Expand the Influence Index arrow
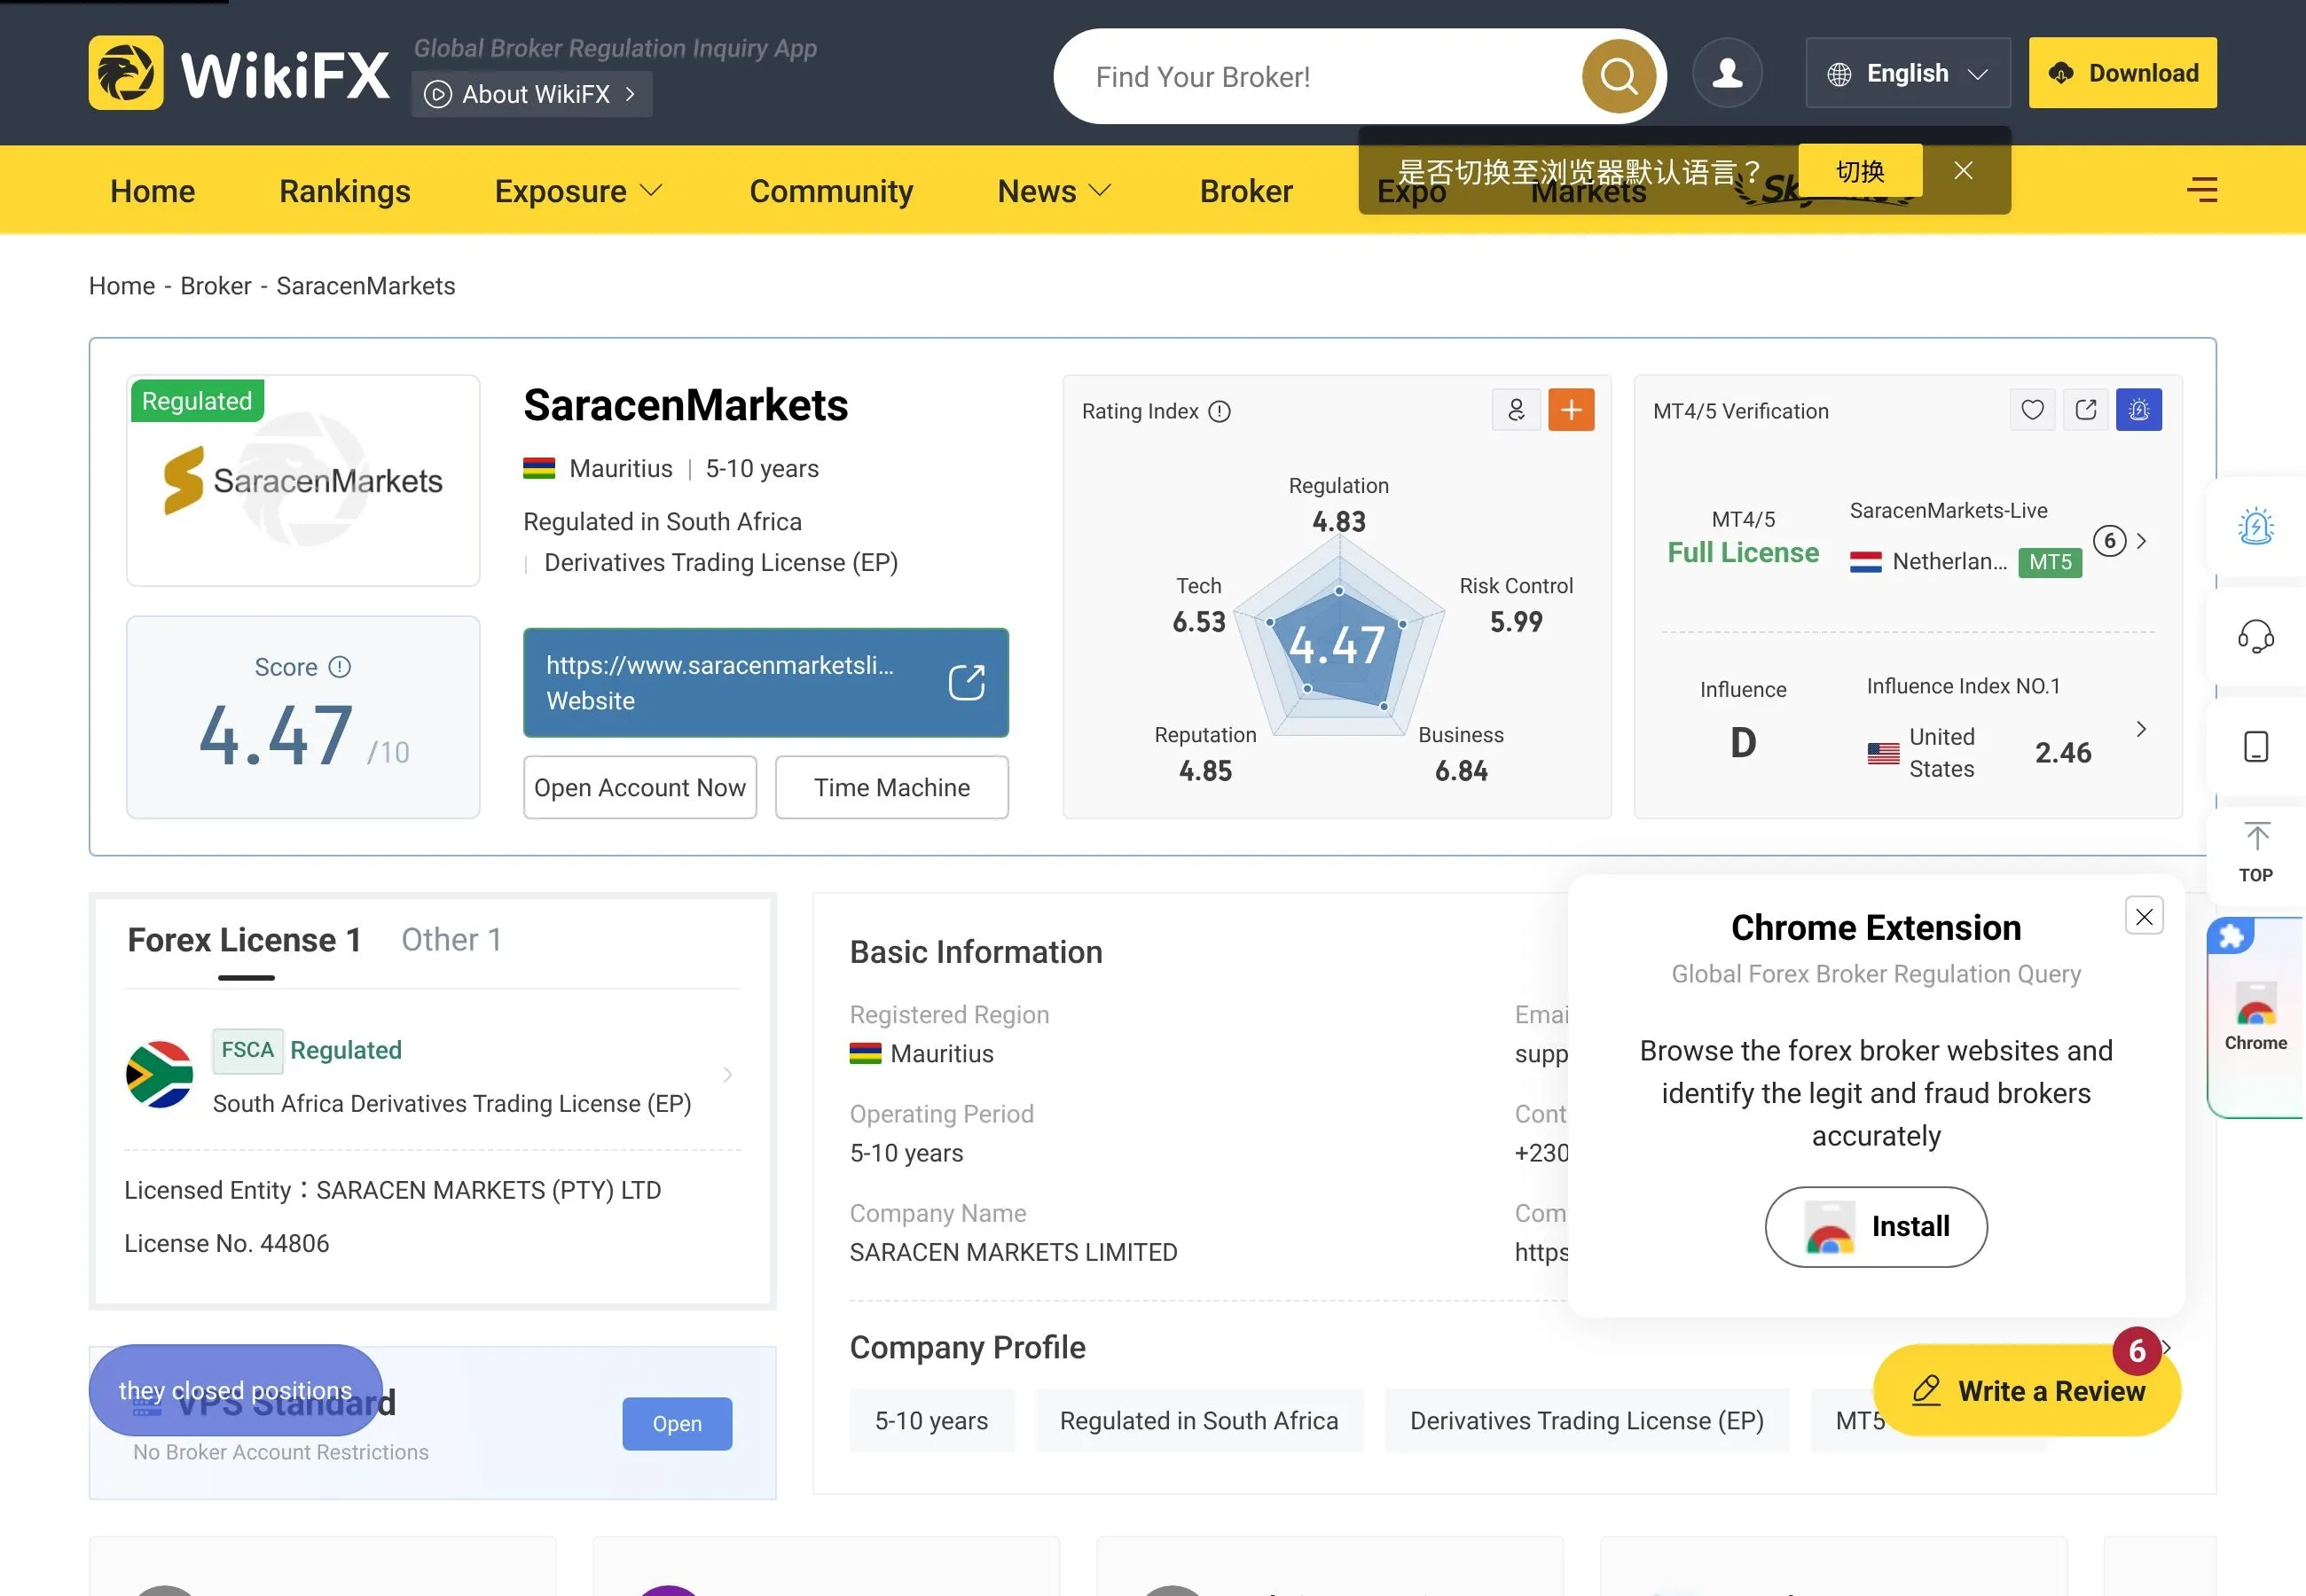Image resolution: width=2306 pixels, height=1596 pixels. click(x=2141, y=729)
